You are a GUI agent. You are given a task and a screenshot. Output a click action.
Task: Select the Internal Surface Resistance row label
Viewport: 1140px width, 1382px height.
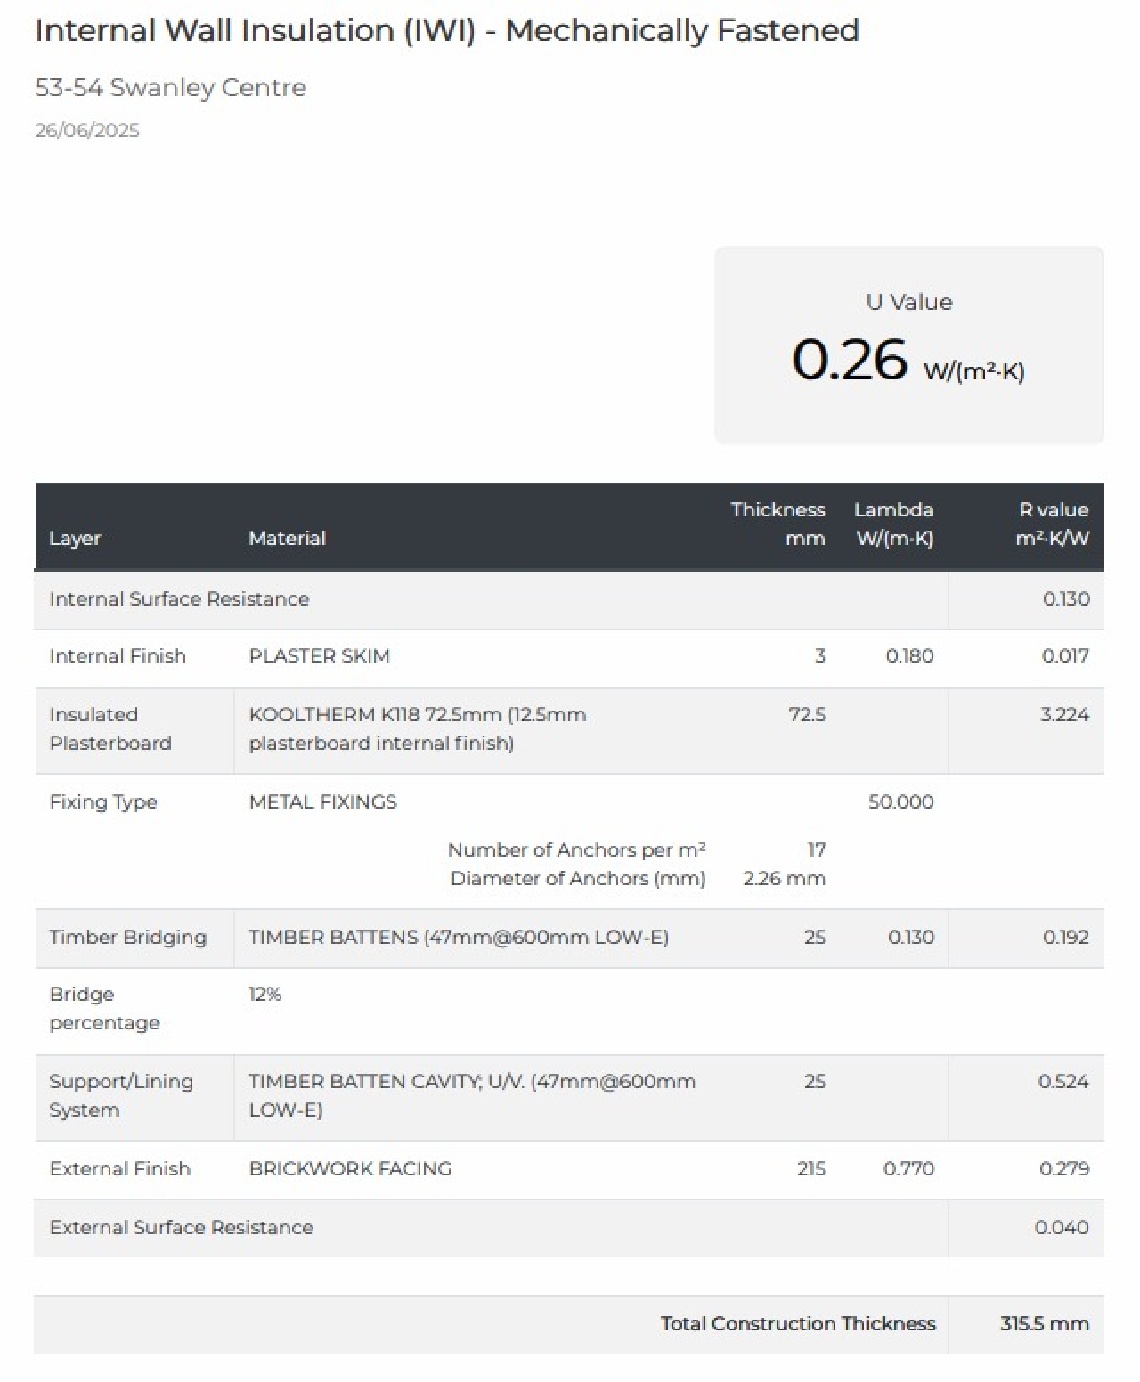(179, 599)
